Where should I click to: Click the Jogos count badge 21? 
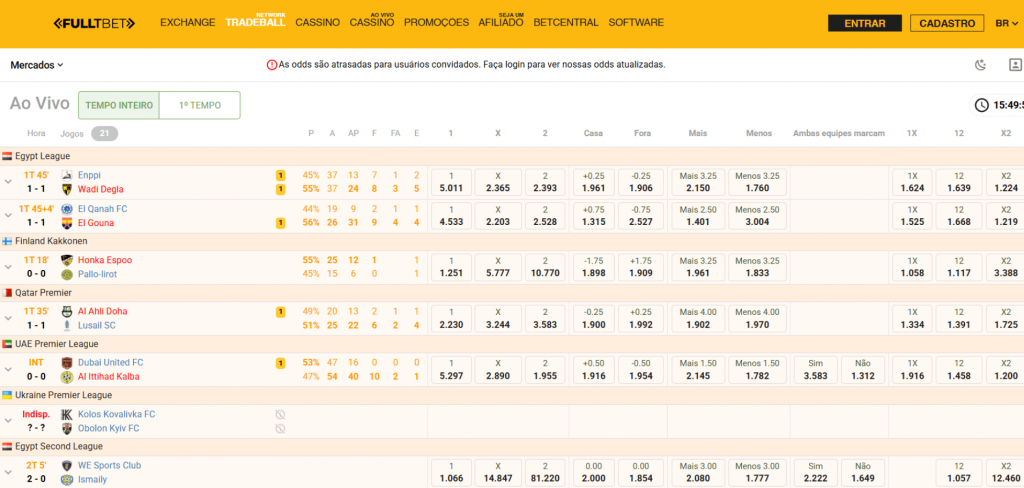104,133
